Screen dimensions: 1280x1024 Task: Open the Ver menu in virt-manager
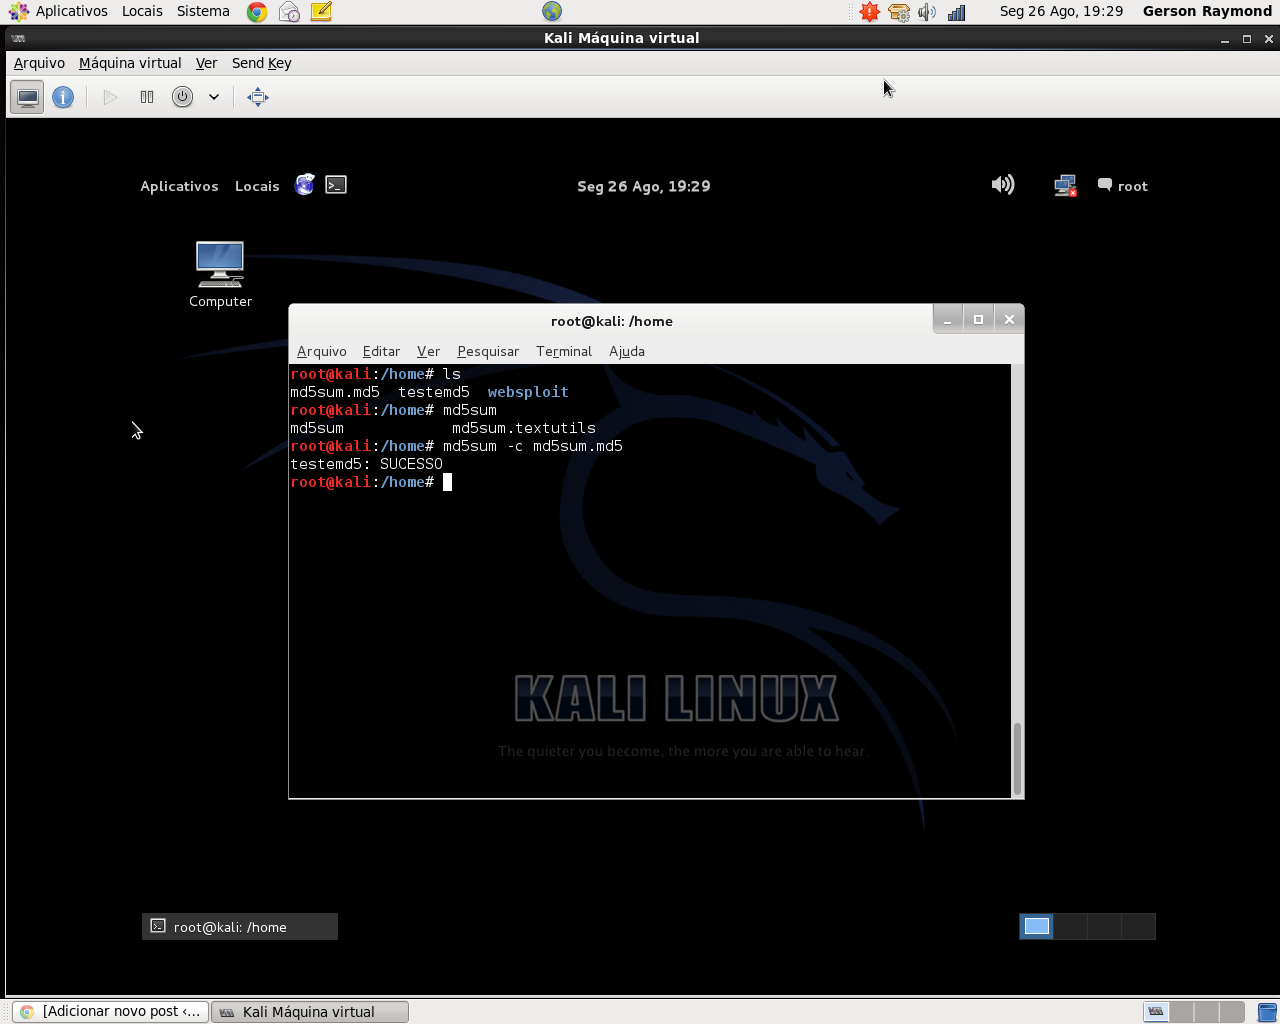(206, 63)
